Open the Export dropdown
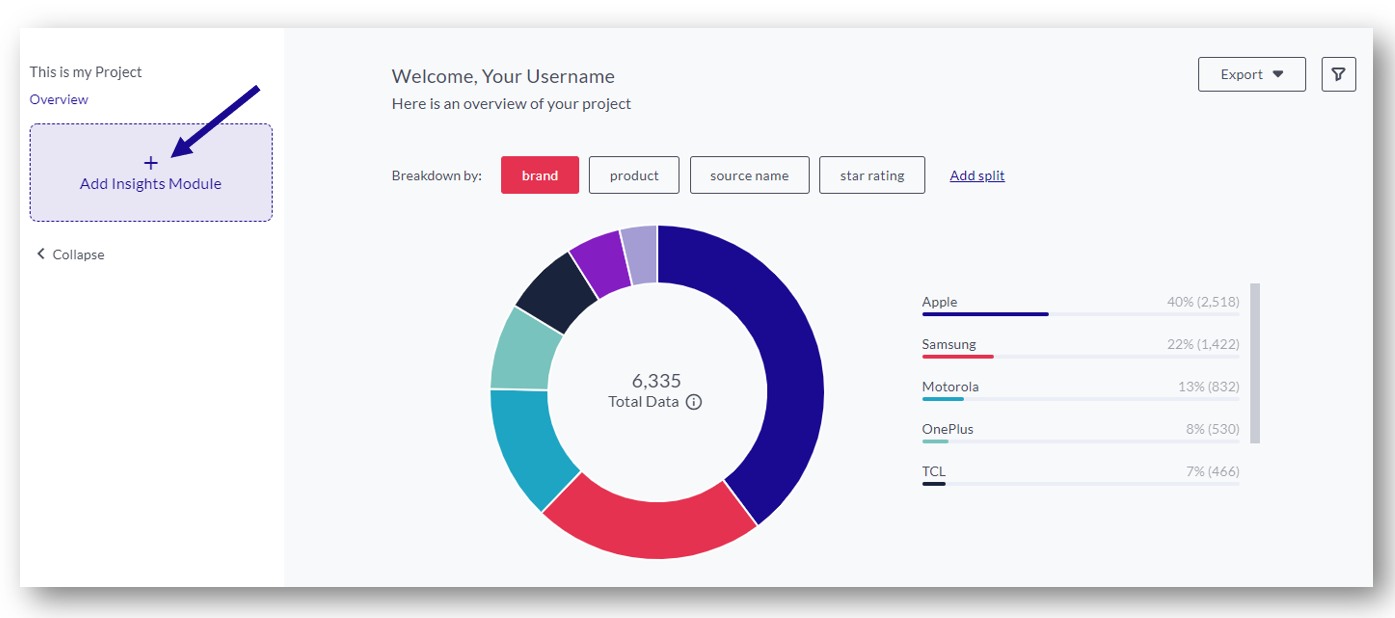This screenshot has height=618, width=1395. click(1251, 75)
